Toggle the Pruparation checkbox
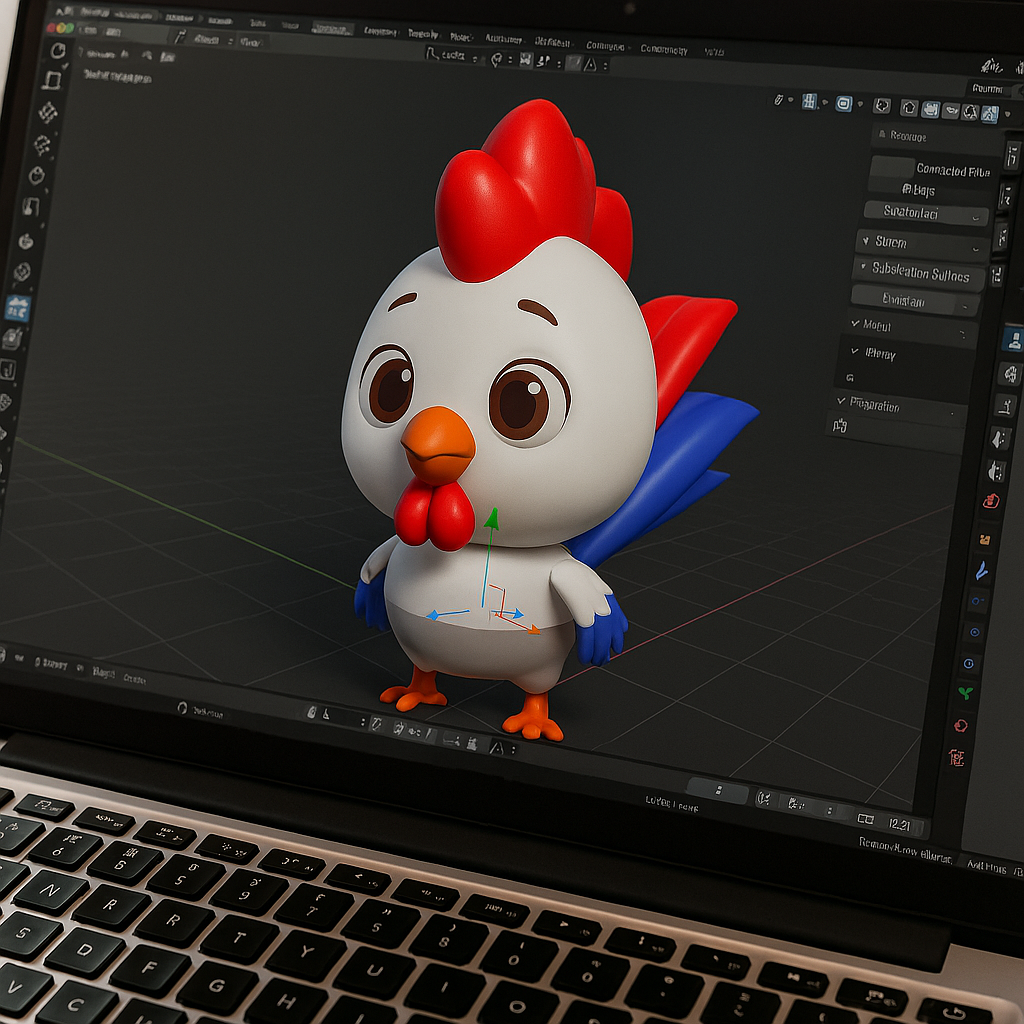Viewport: 1024px width, 1024px height. tap(841, 401)
